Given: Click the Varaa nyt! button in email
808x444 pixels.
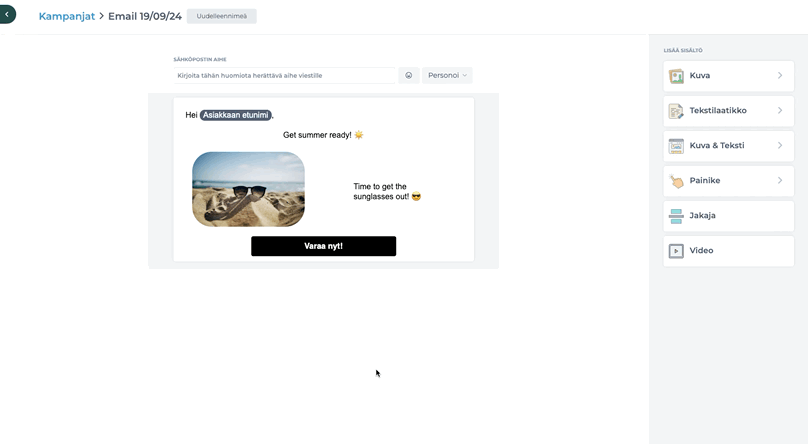Looking at the screenshot, I should [x=324, y=246].
